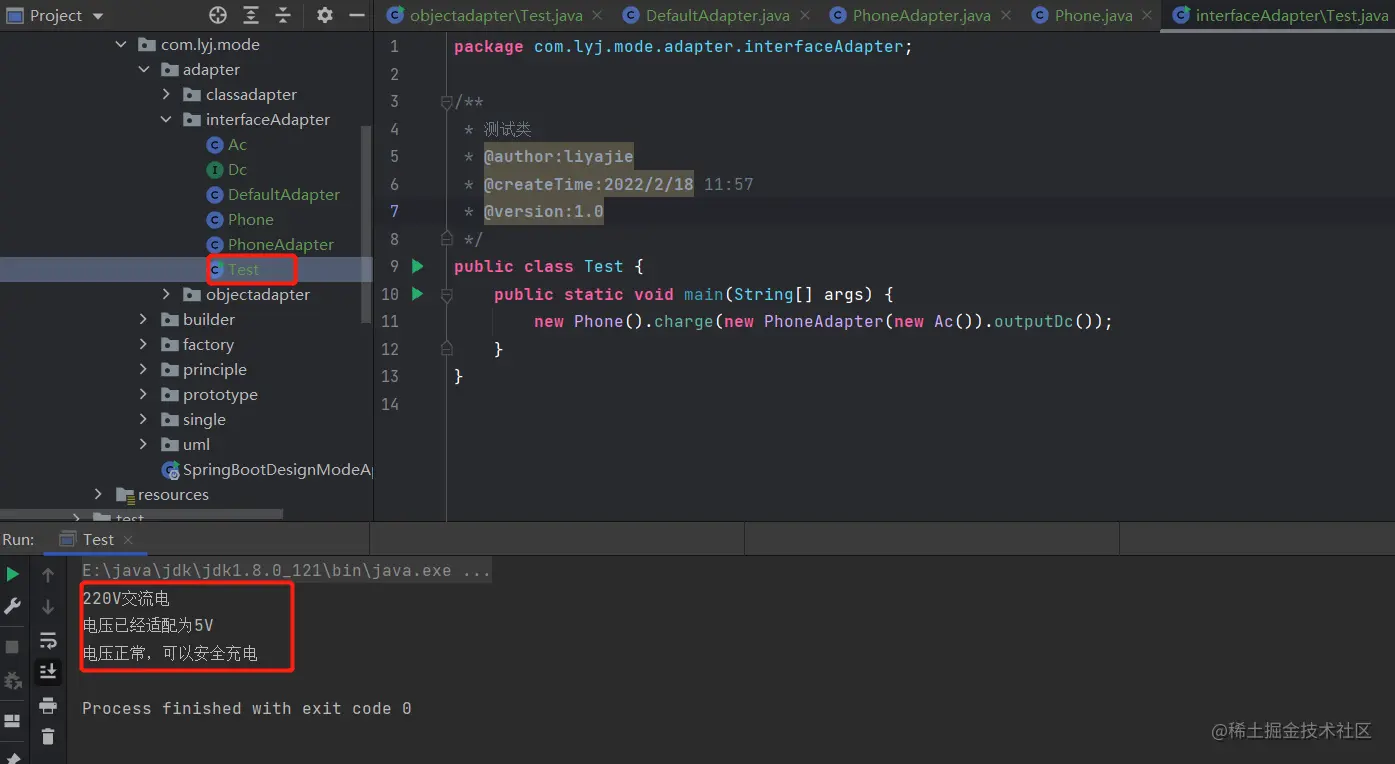
Task: Select DefaultAdapter in the project tree
Action: coord(273,194)
